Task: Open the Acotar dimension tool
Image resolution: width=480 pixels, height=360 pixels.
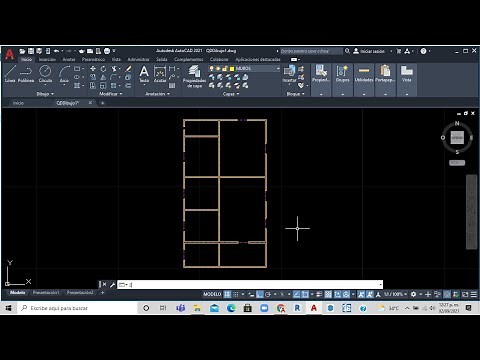Action: (160, 74)
